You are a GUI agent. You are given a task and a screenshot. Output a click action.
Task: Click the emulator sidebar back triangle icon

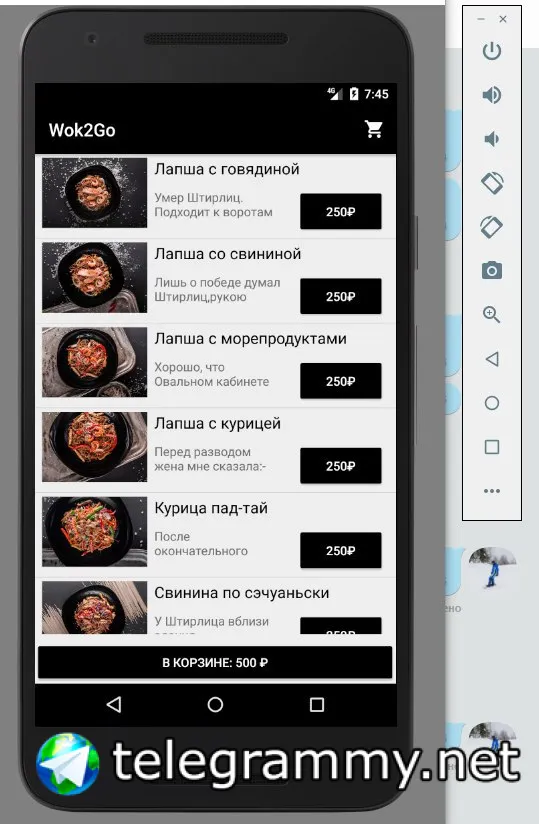(492, 359)
